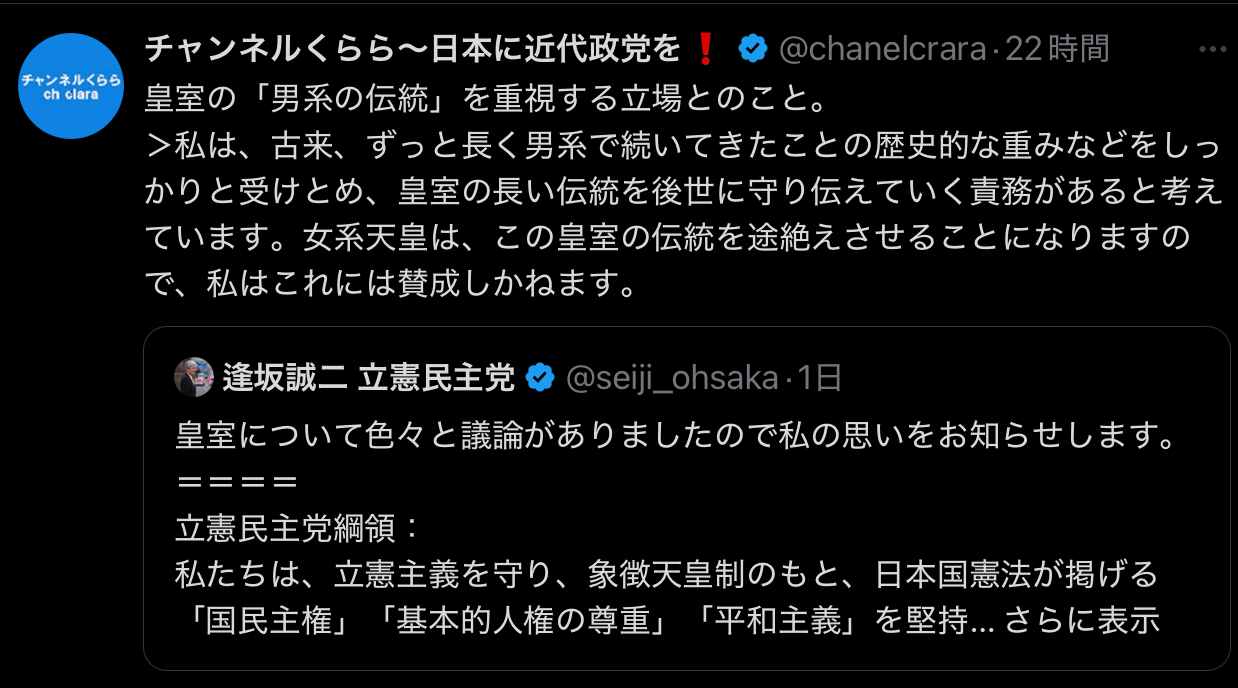Click the red exclamation mark emoji

[x=706, y=48]
